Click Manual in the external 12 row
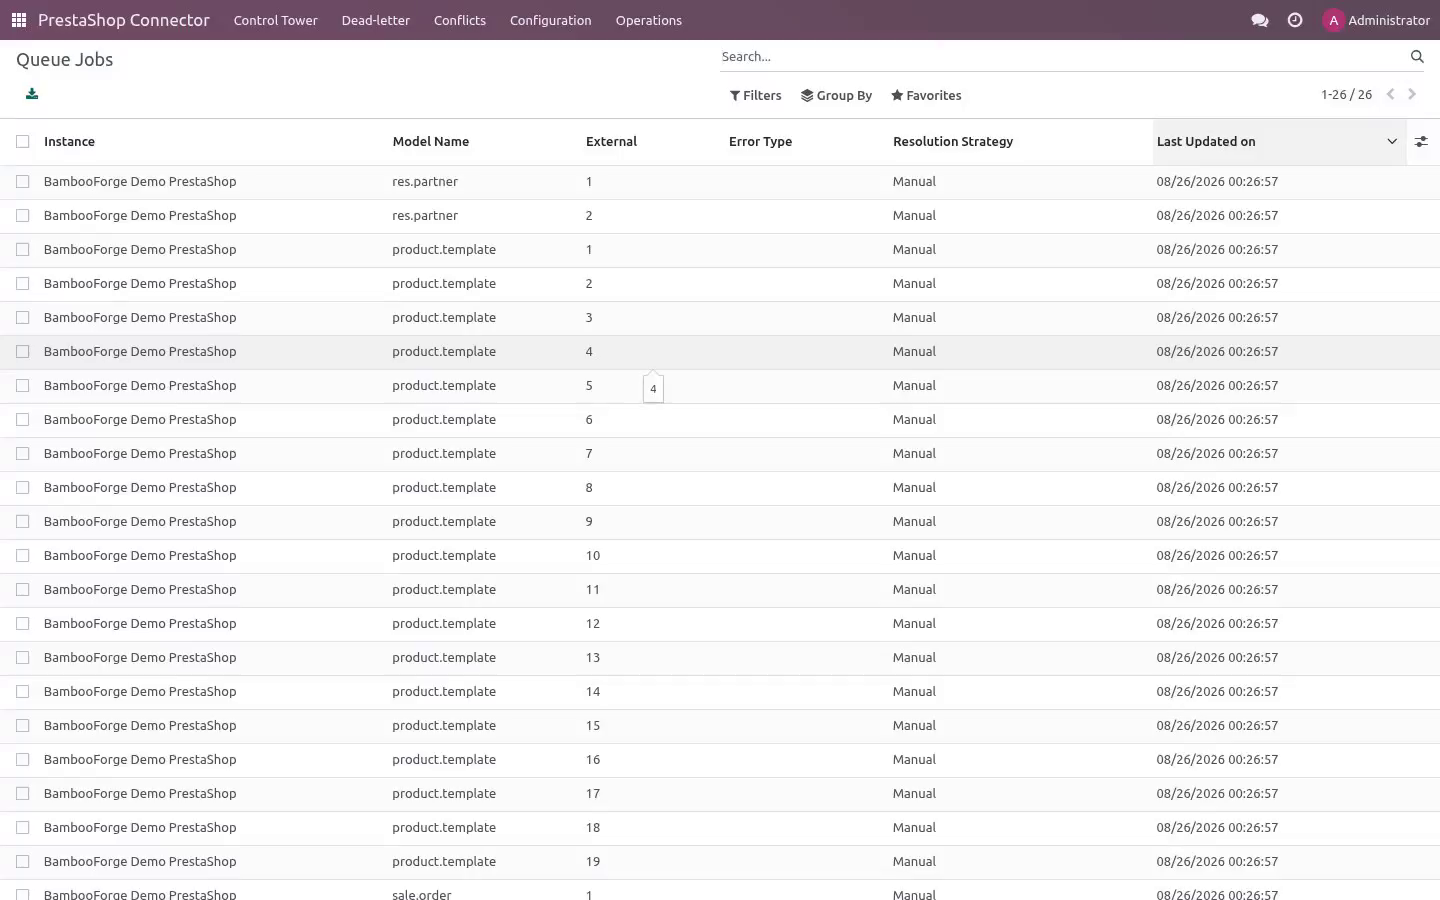Image resolution: width=1440 pixels, height=900 pixels. coord(914,624)
